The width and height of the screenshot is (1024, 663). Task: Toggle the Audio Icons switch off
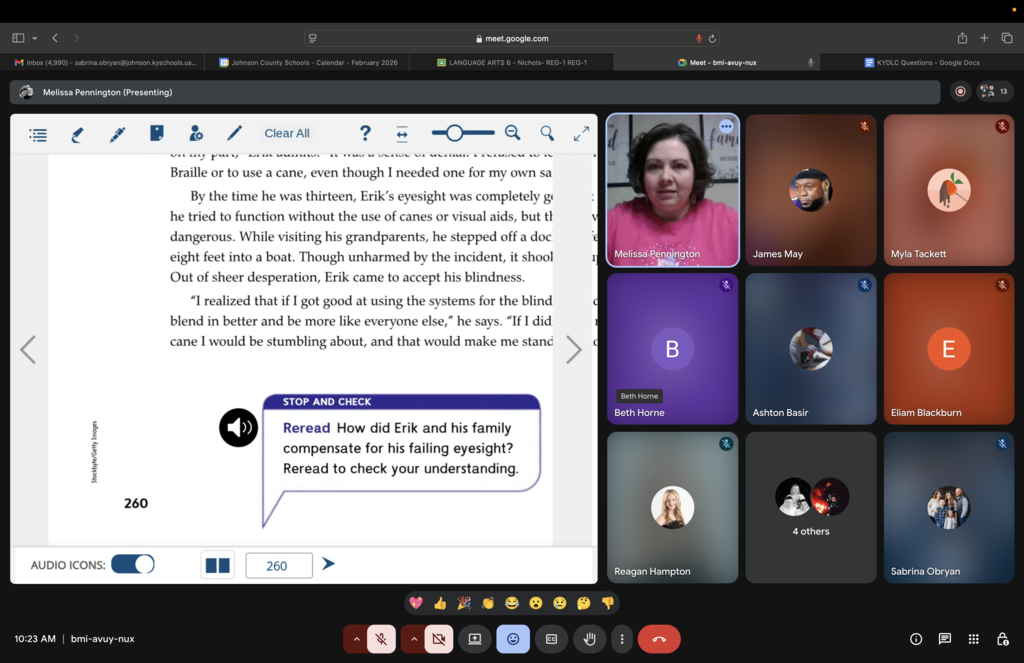click(133, 565)
